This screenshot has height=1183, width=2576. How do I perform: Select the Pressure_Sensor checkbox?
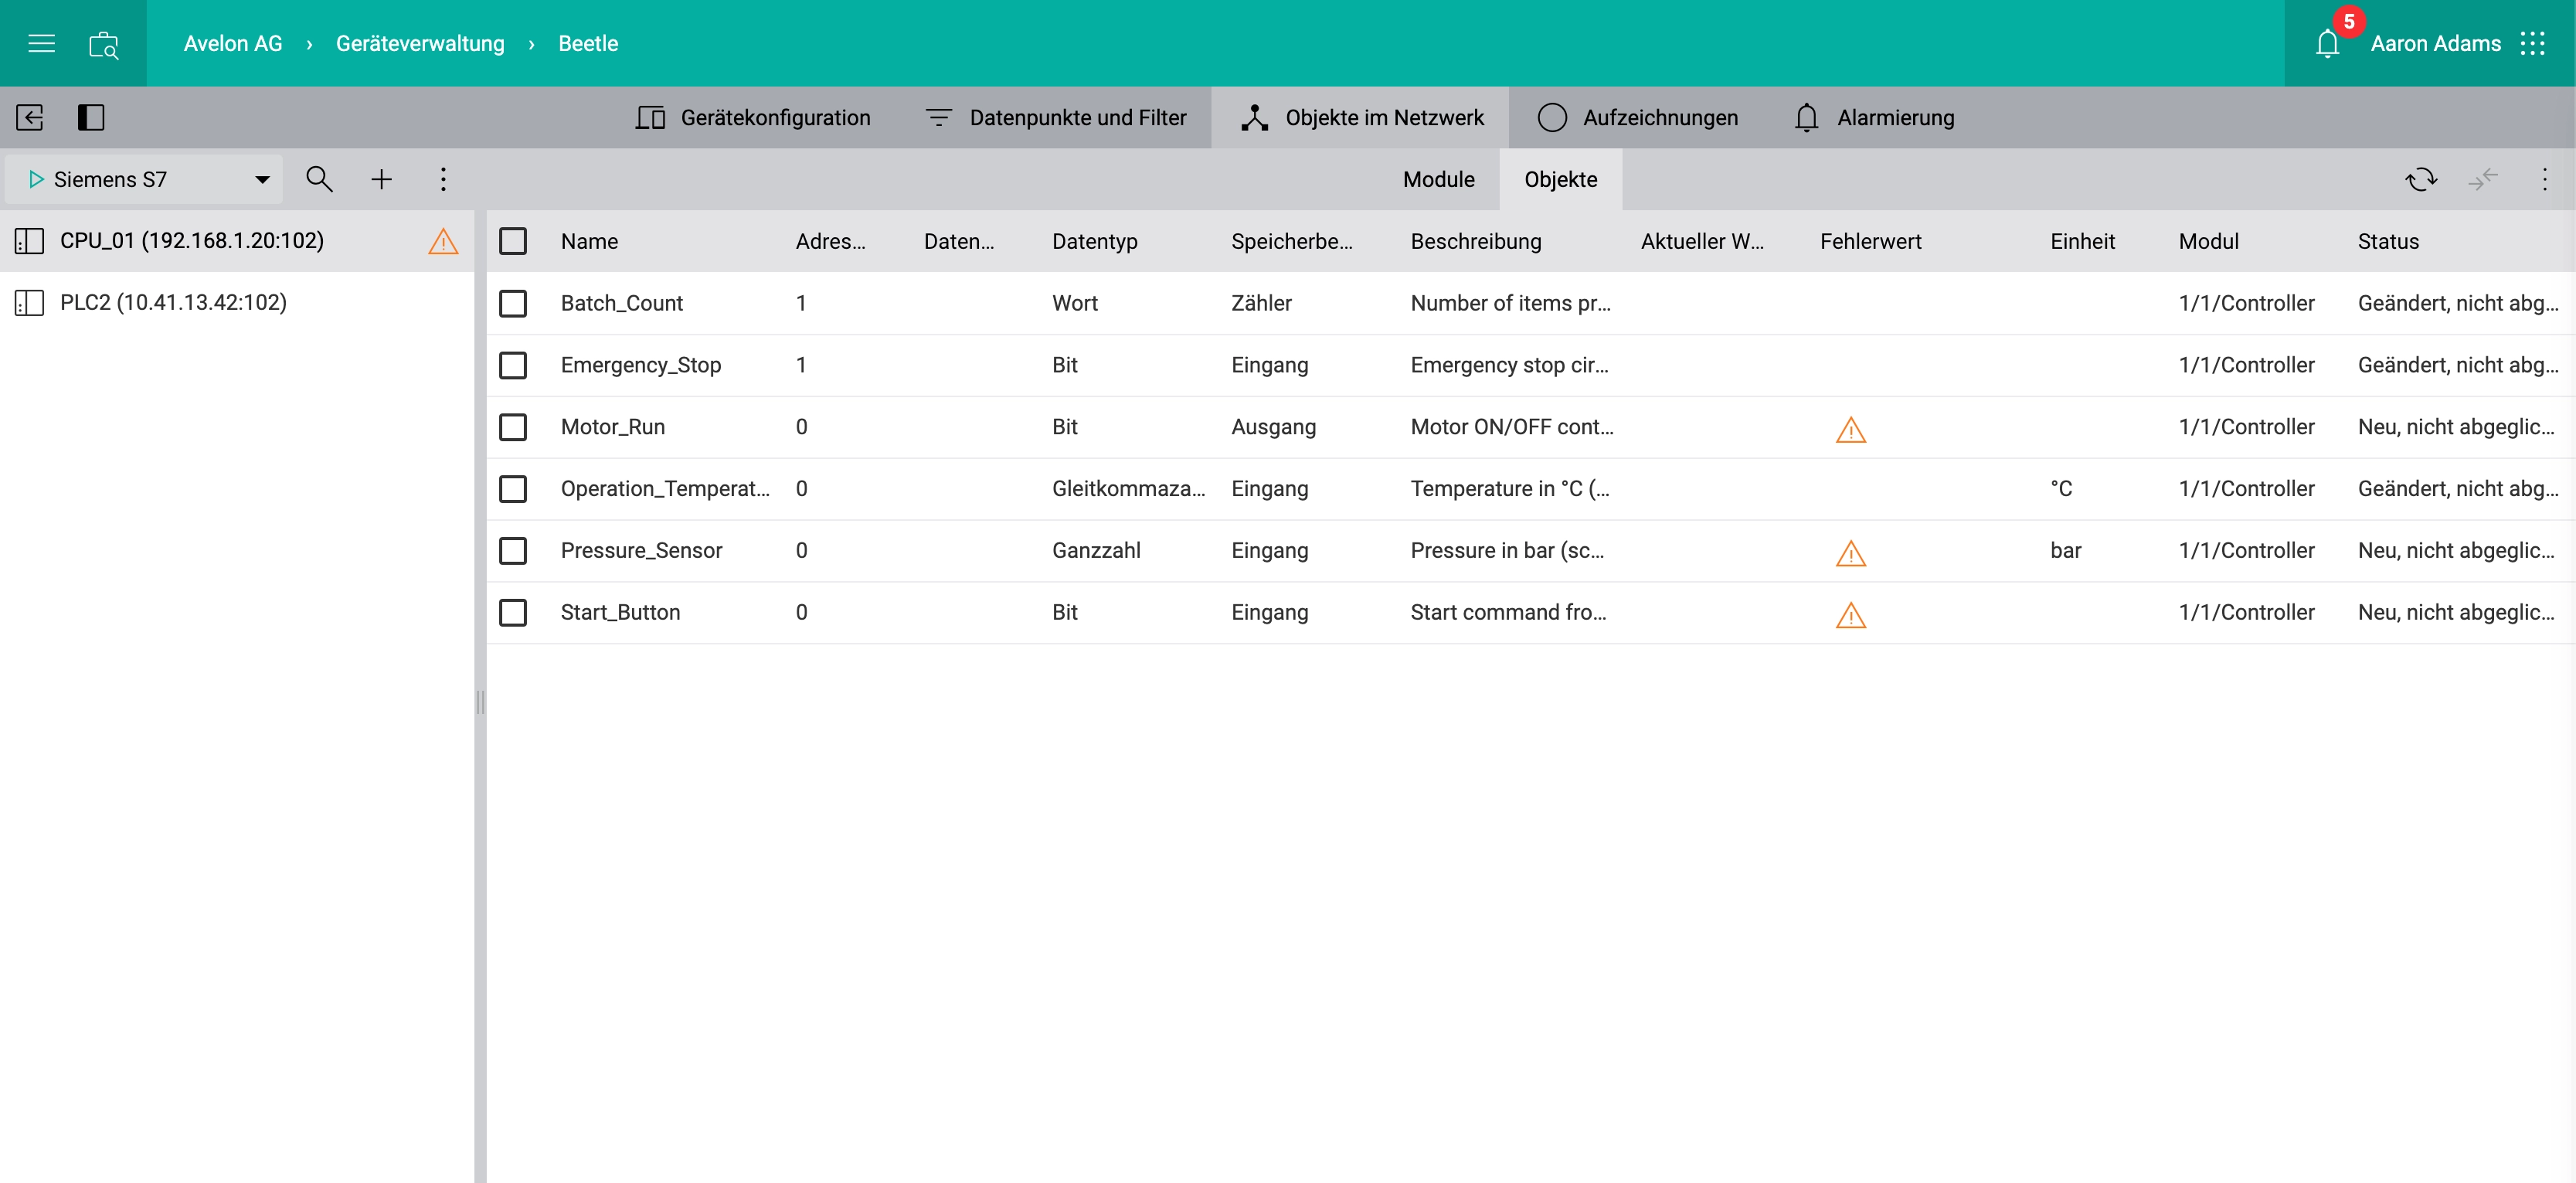pyautogui.click(x=513, y=550)
